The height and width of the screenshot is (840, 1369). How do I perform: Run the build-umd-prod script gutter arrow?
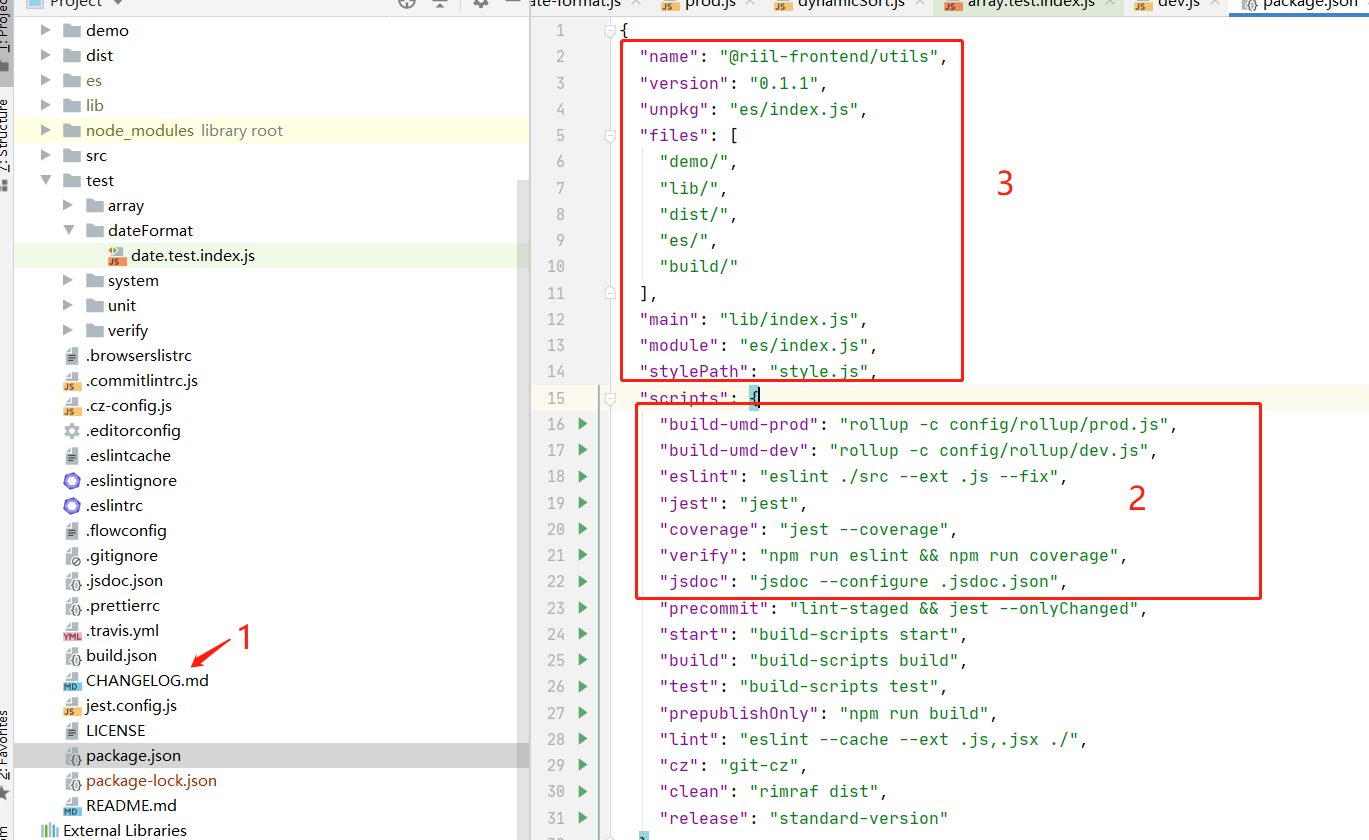(x=584, y=424)
